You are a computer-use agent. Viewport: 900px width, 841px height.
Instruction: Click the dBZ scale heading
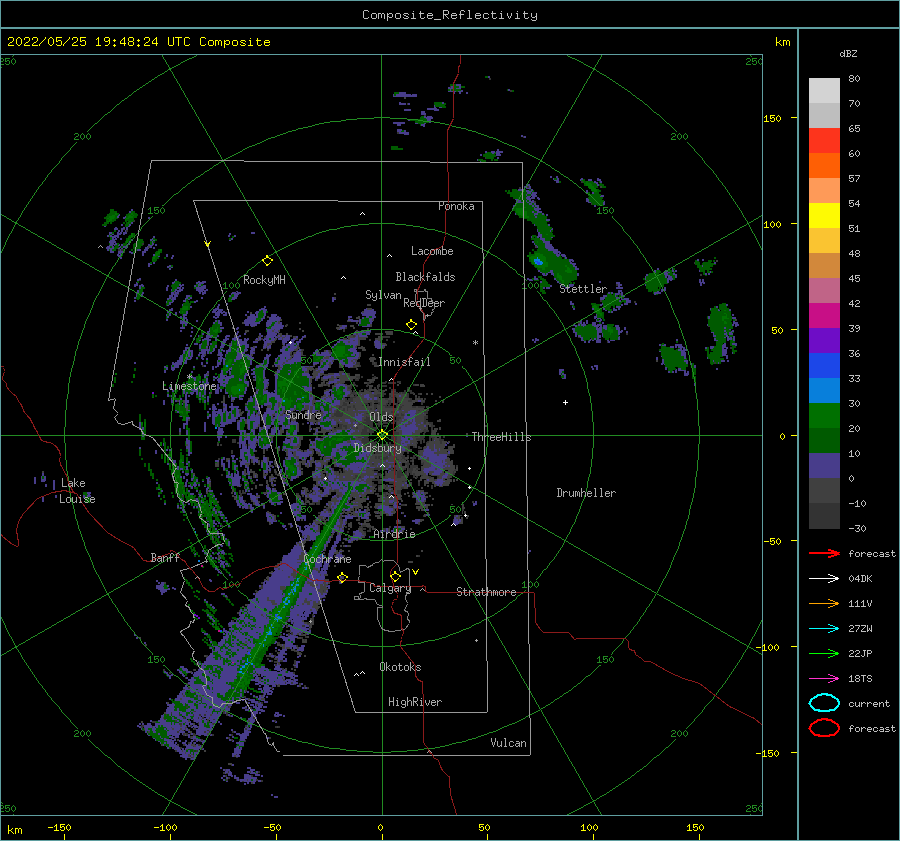[x=848, y=53]
